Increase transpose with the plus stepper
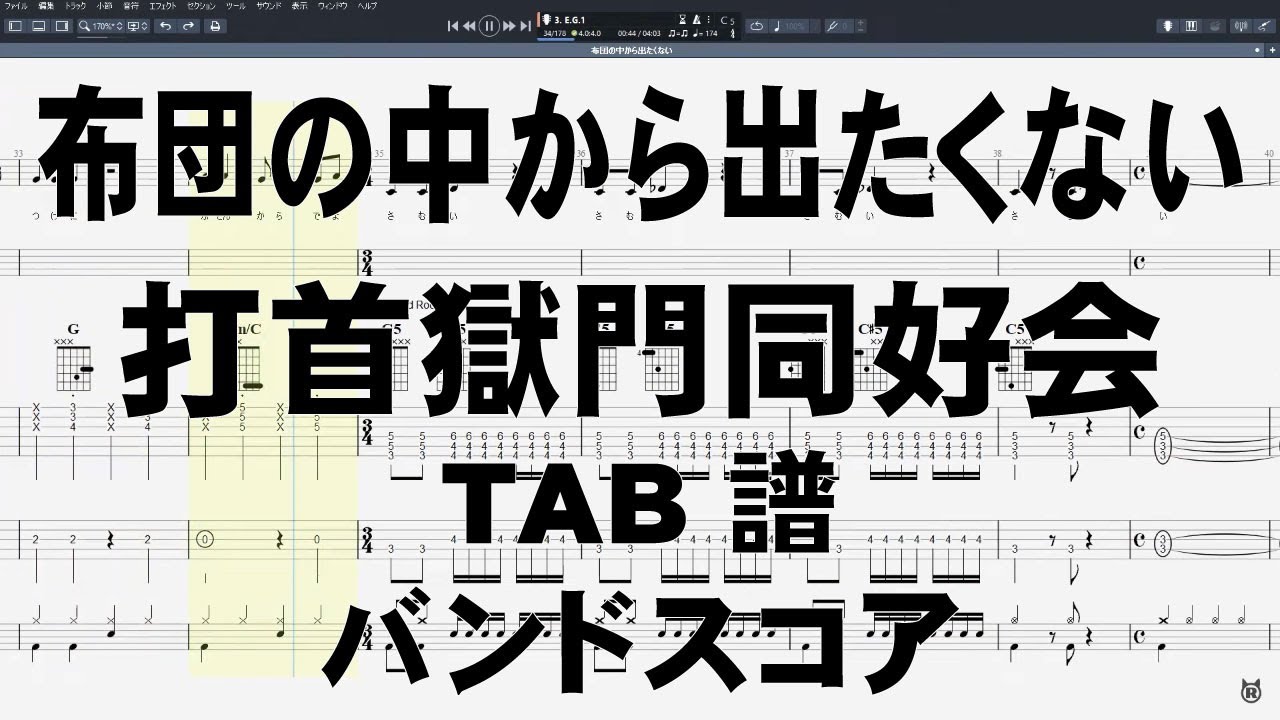 point(862,23)
